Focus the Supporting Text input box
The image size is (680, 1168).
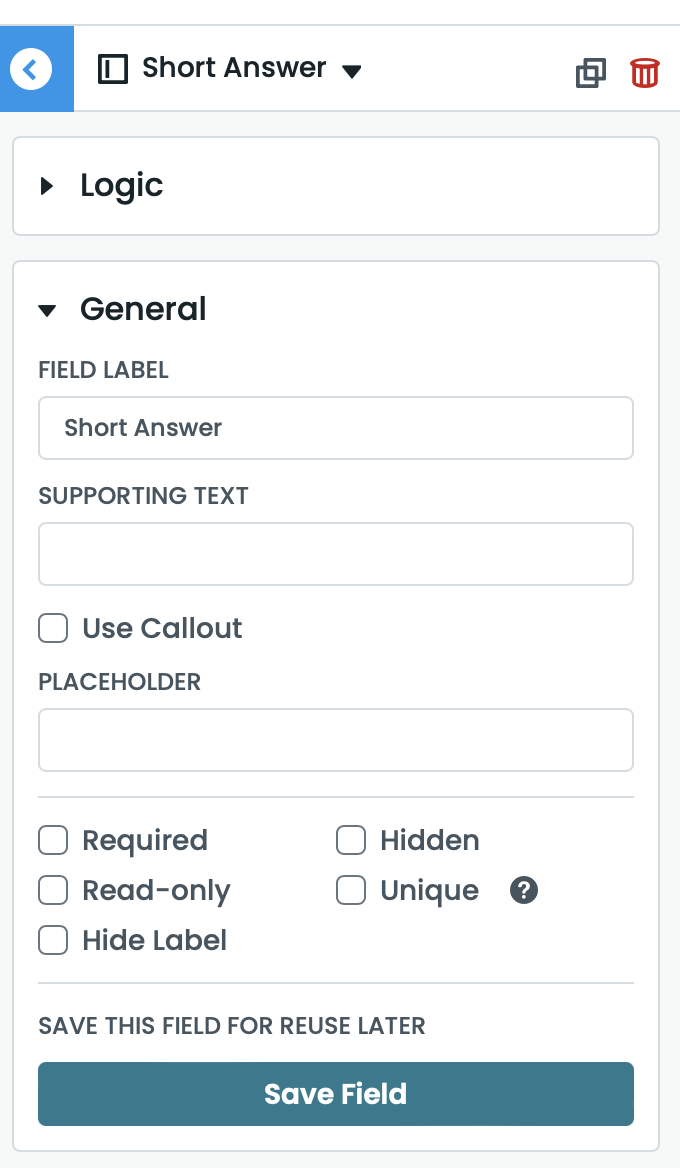tap(336, 554)
